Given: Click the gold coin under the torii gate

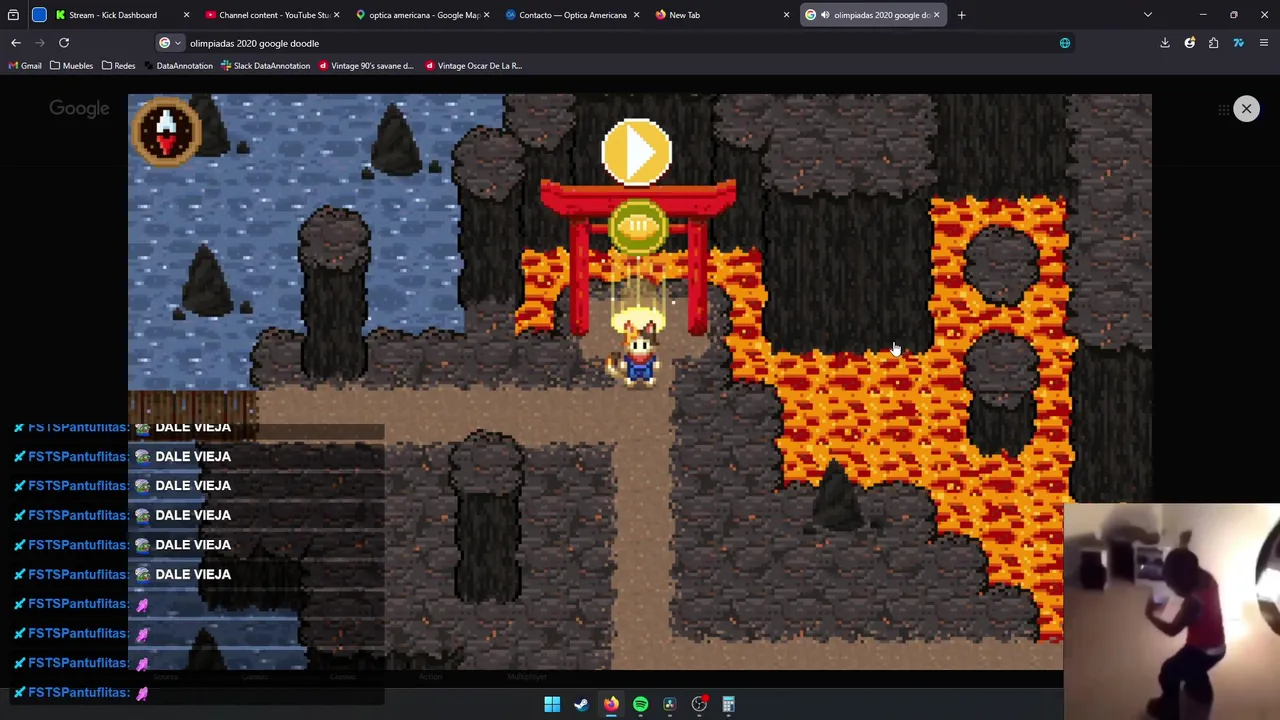Looking at the screenshot, I should pyautogui.click(x=638, y=227).
